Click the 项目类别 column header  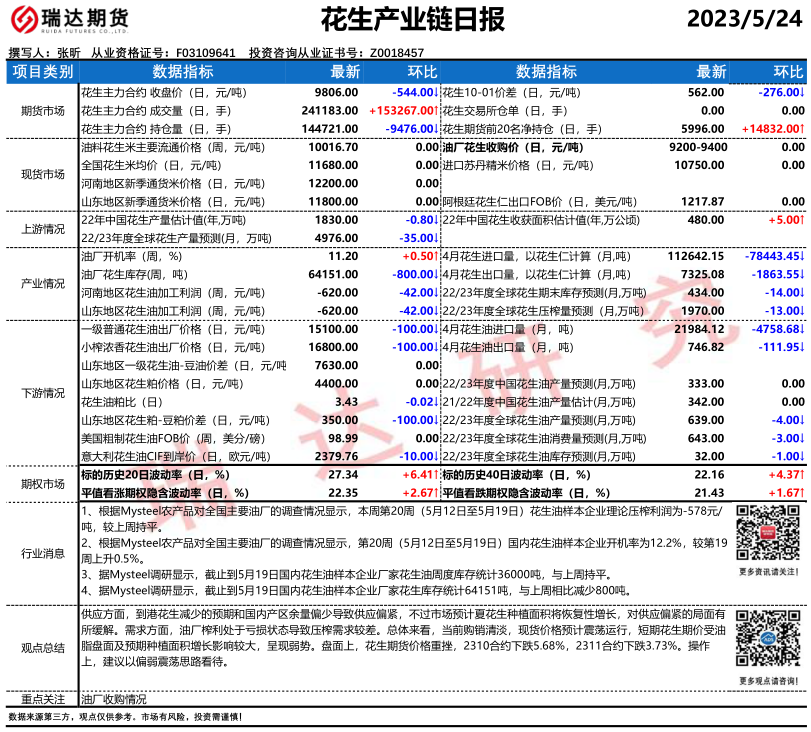click(x=42, y=72)
